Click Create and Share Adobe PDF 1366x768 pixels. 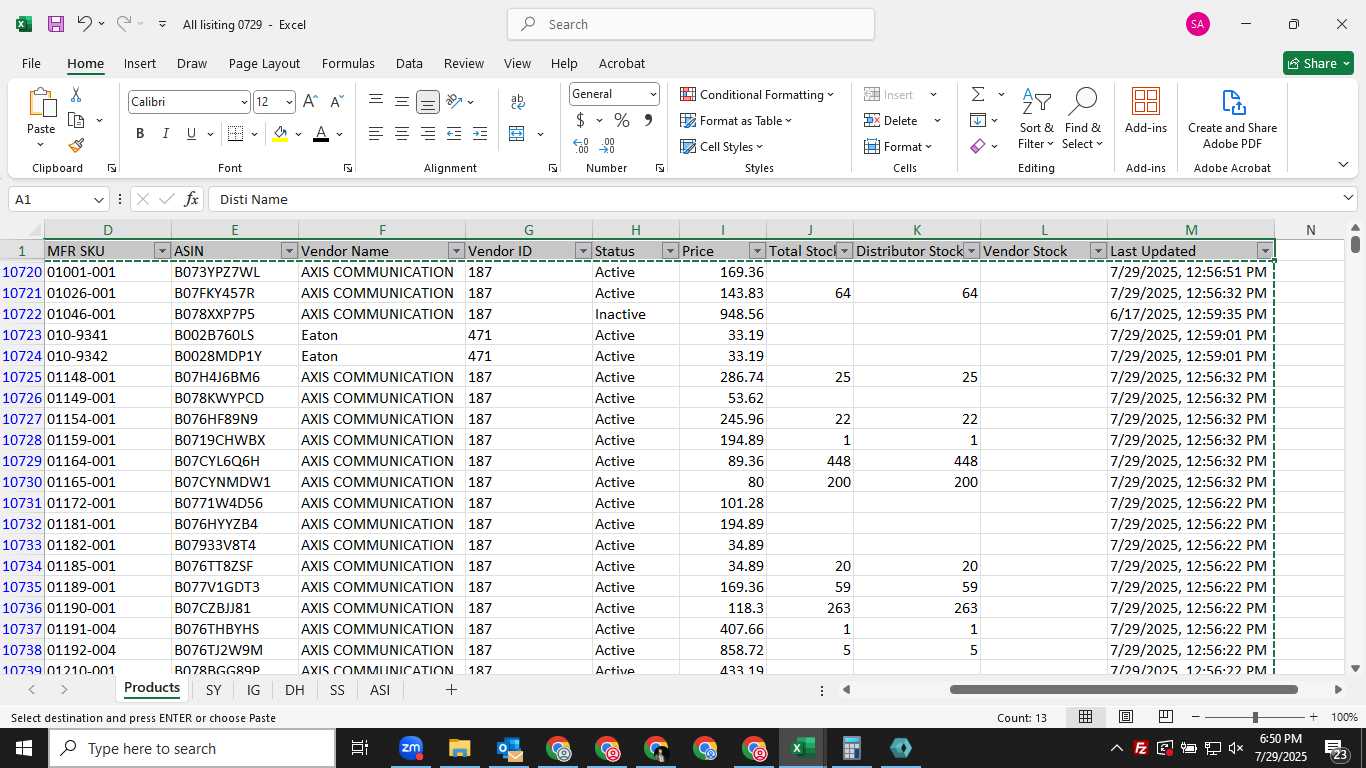tap(1232, 118)
